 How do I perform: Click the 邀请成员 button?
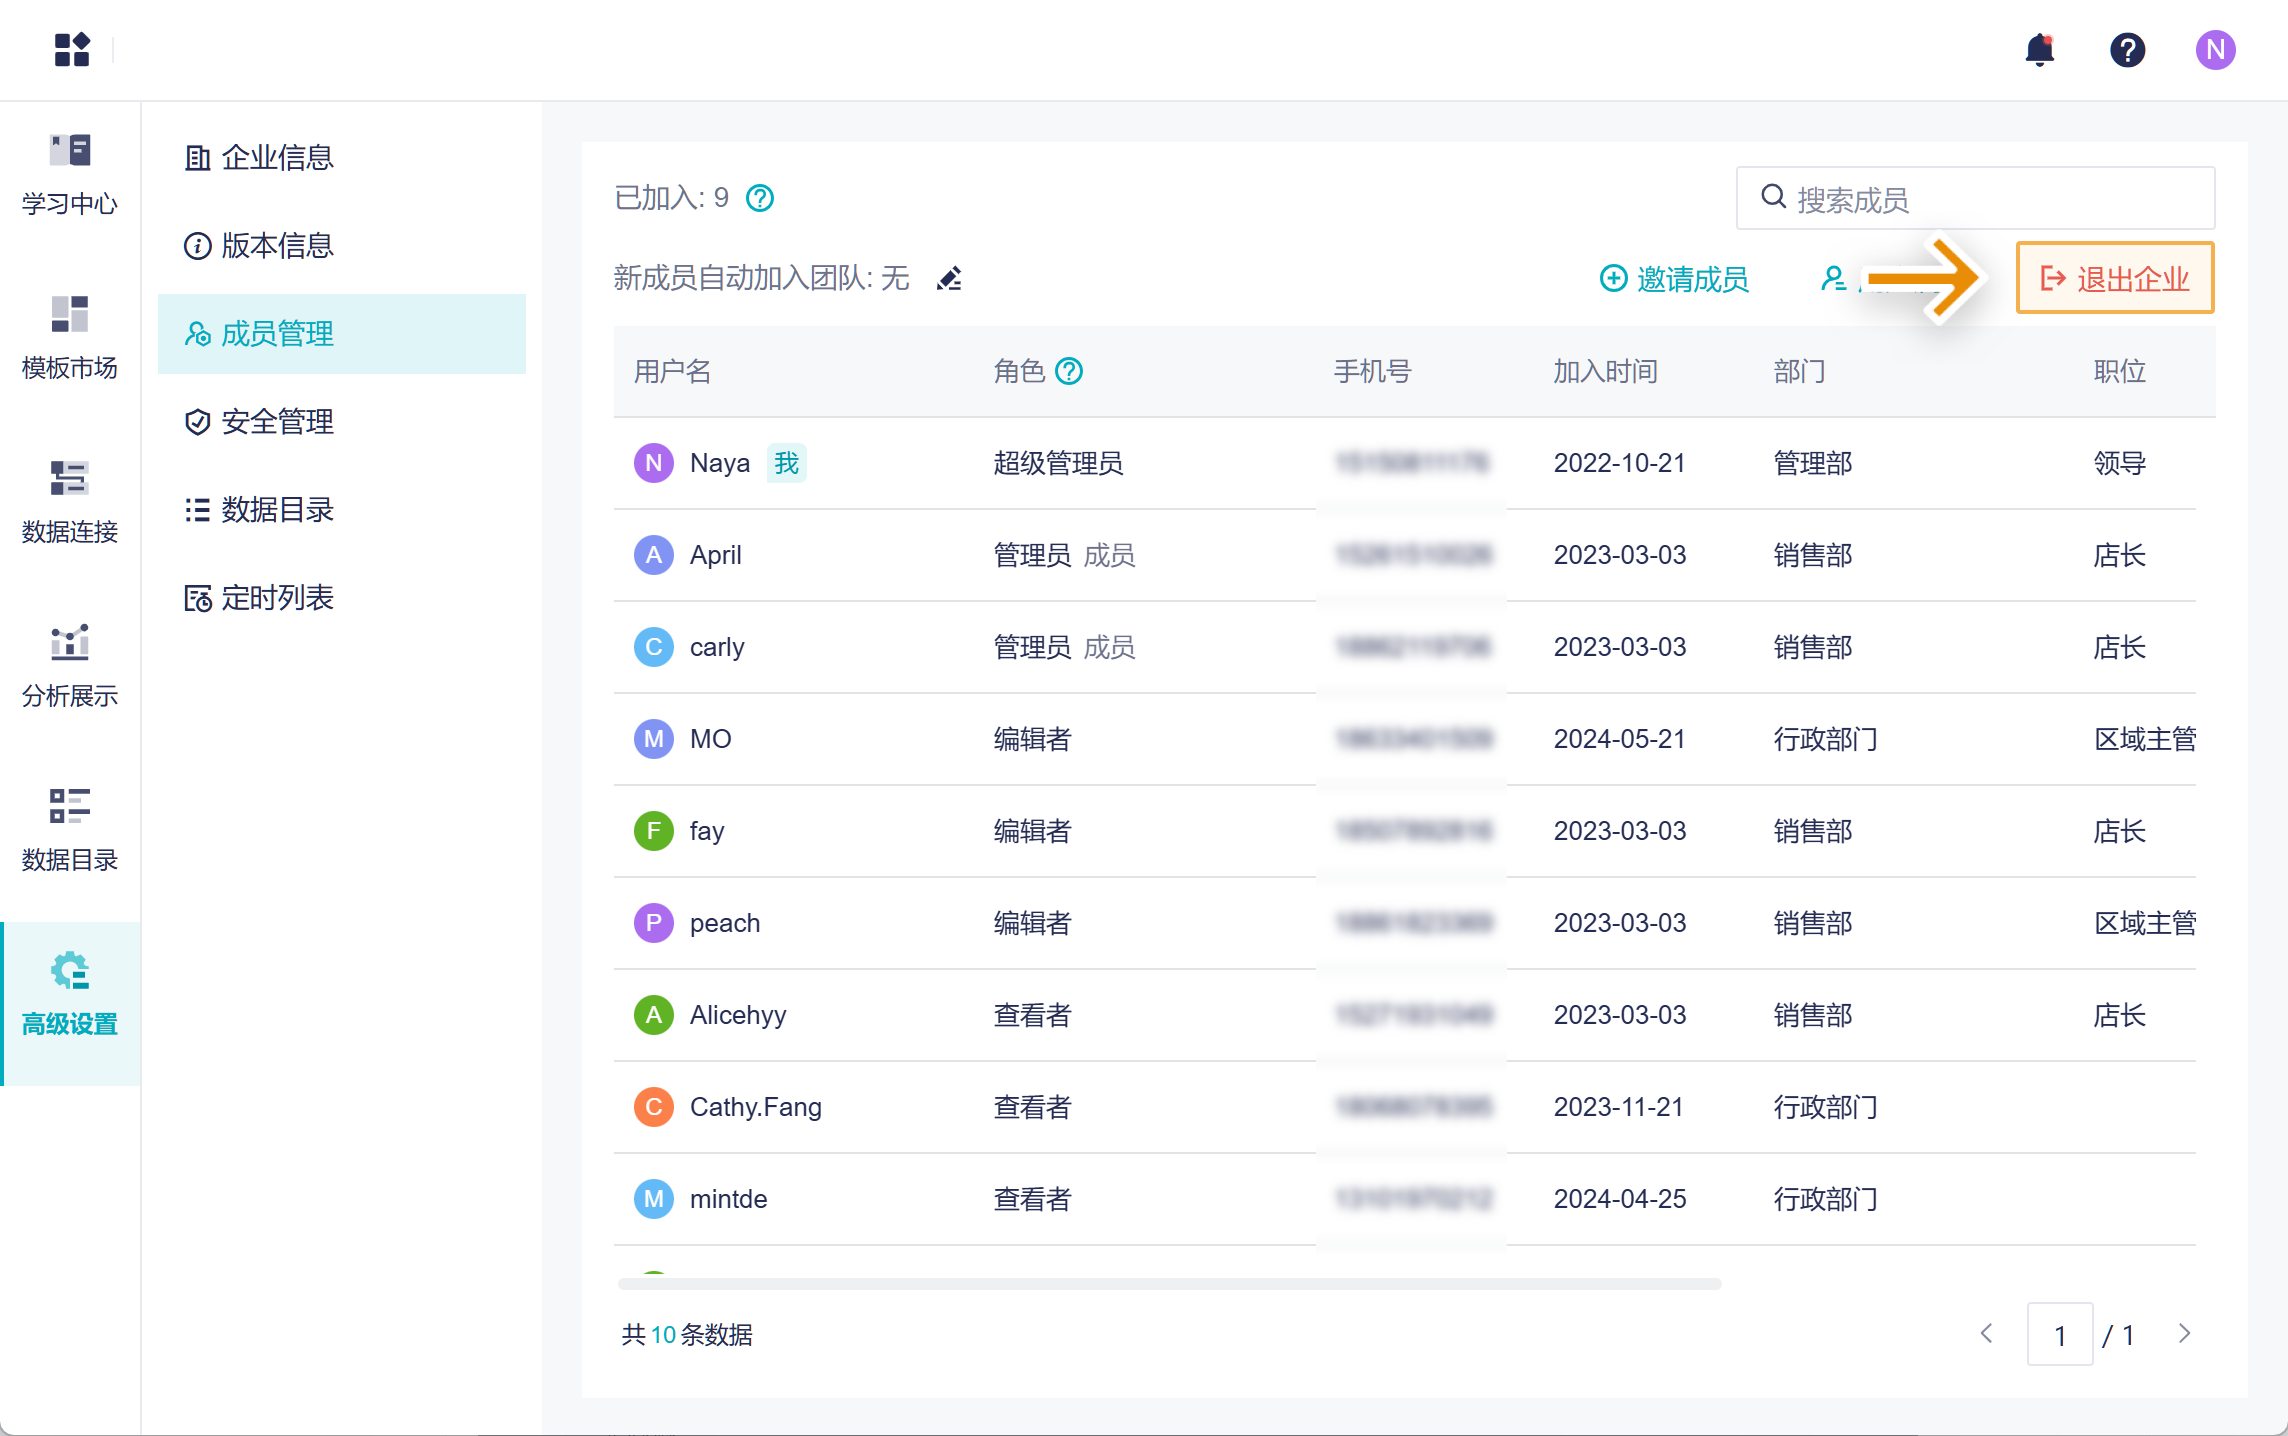(1675, 279)
